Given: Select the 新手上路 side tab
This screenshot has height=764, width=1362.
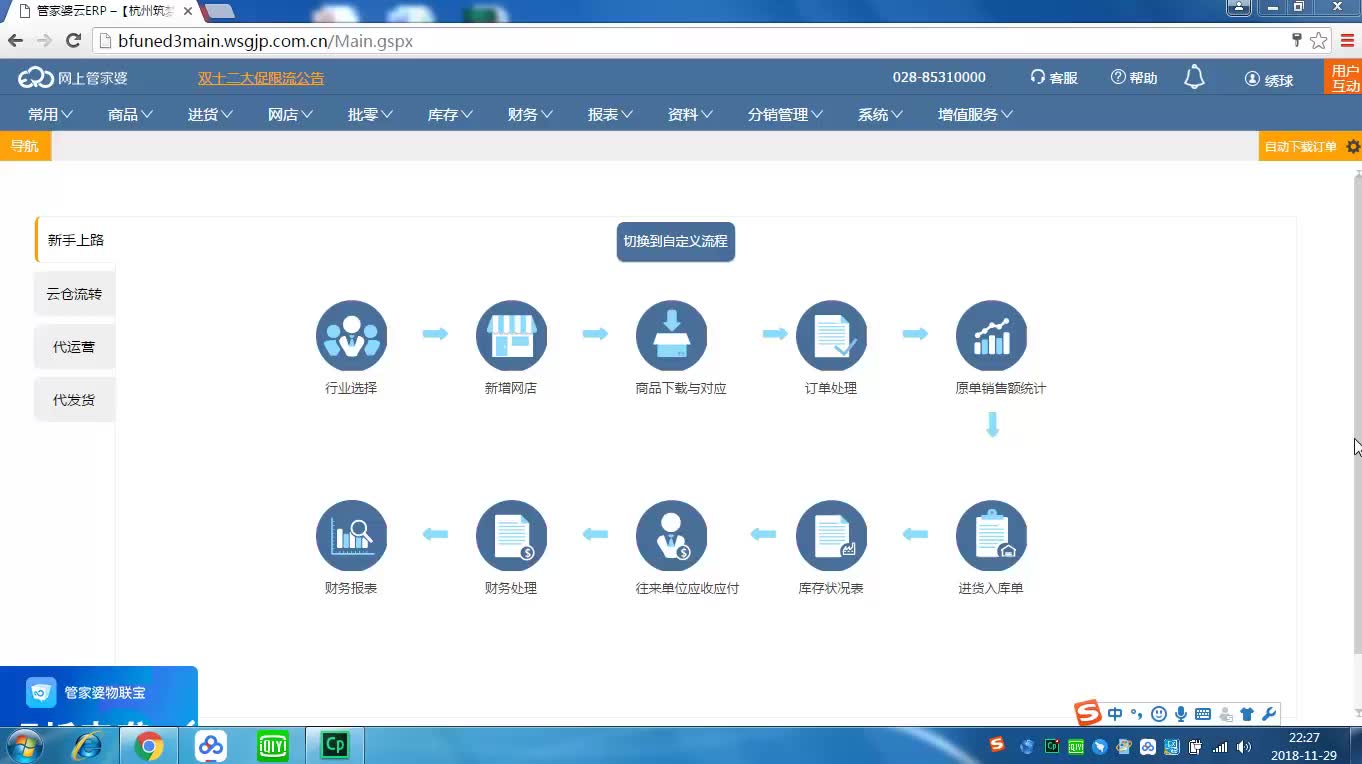Looking at the screenshot, I should pyautogui.click(x=76, y=240).
